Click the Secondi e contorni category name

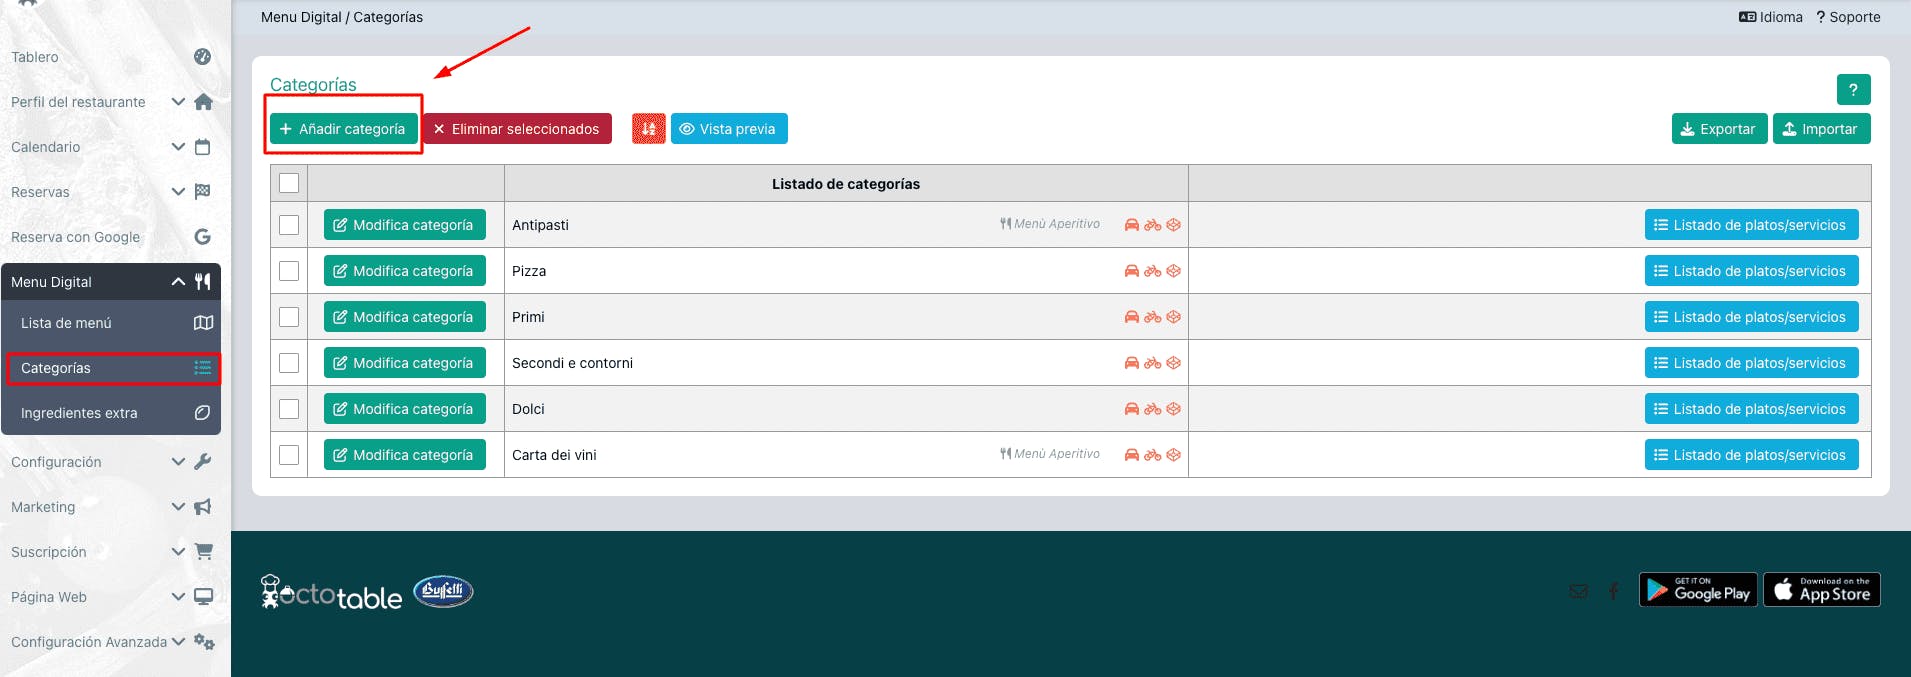click(572, 363)
